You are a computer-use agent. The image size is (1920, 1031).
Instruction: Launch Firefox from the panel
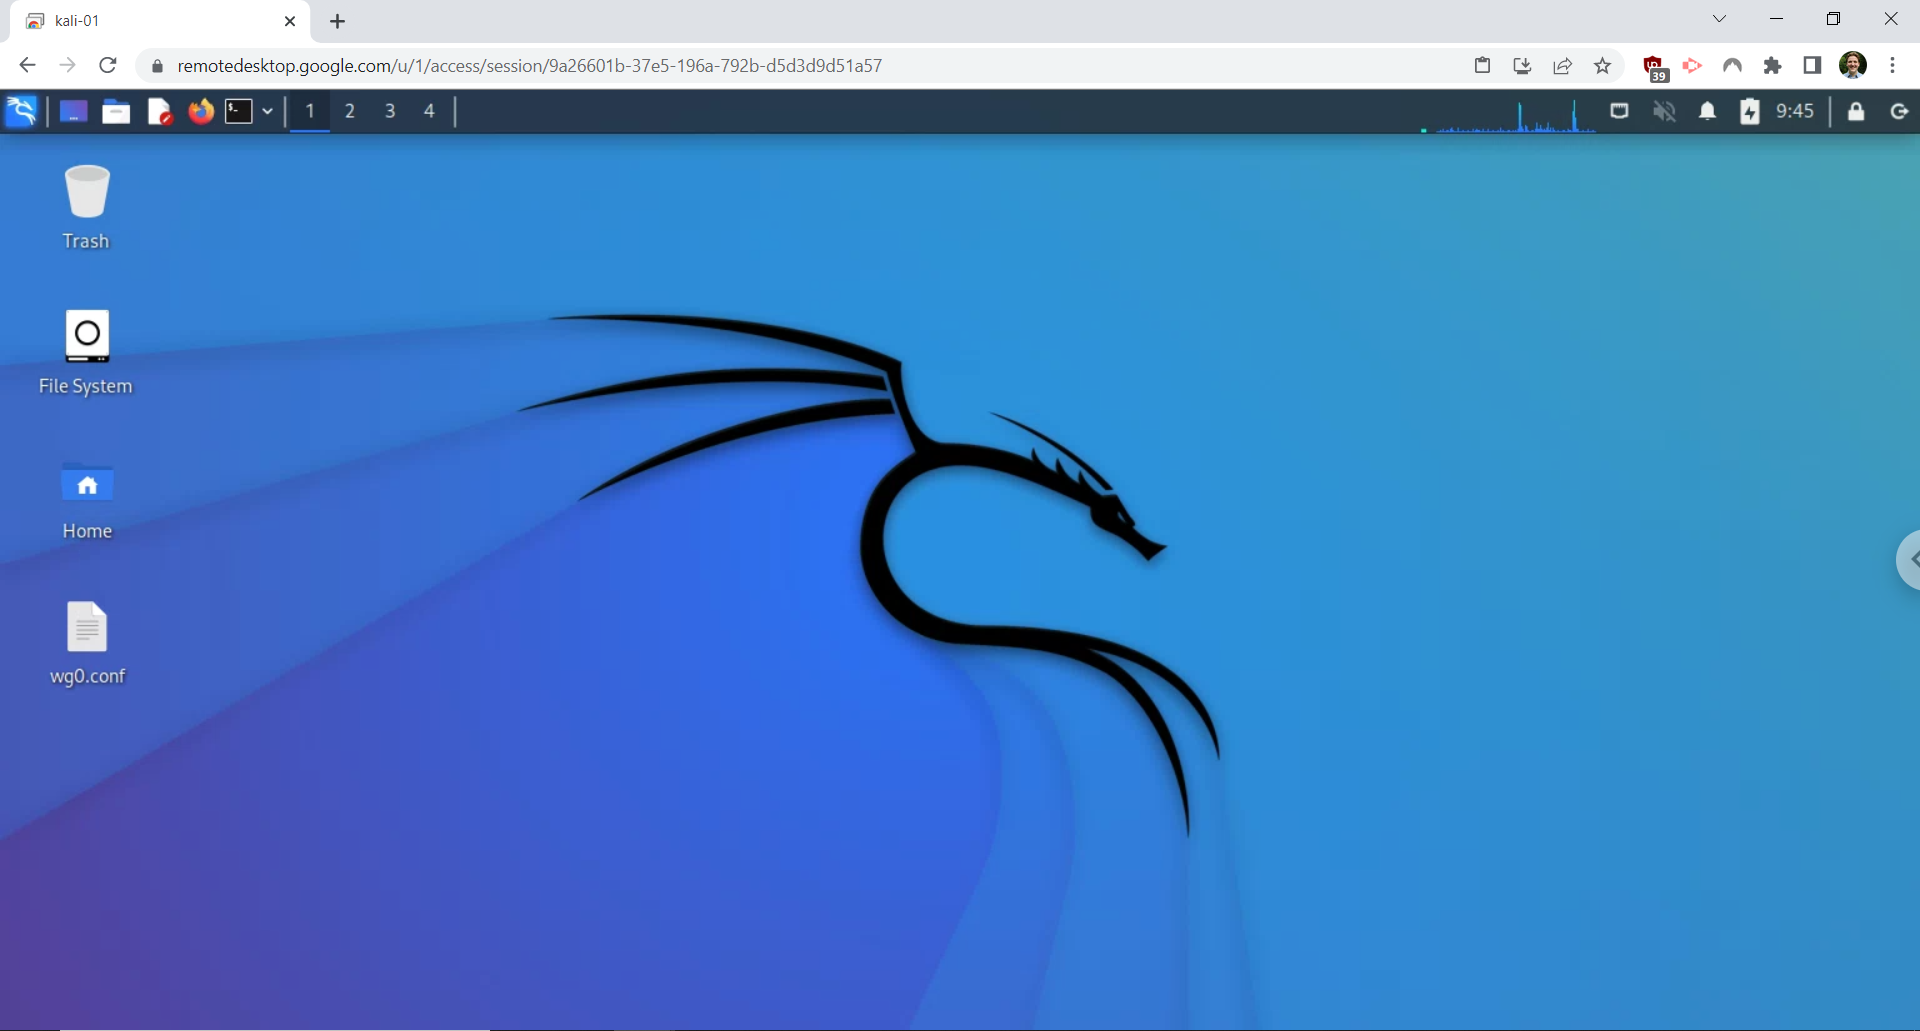coord(201,111)
